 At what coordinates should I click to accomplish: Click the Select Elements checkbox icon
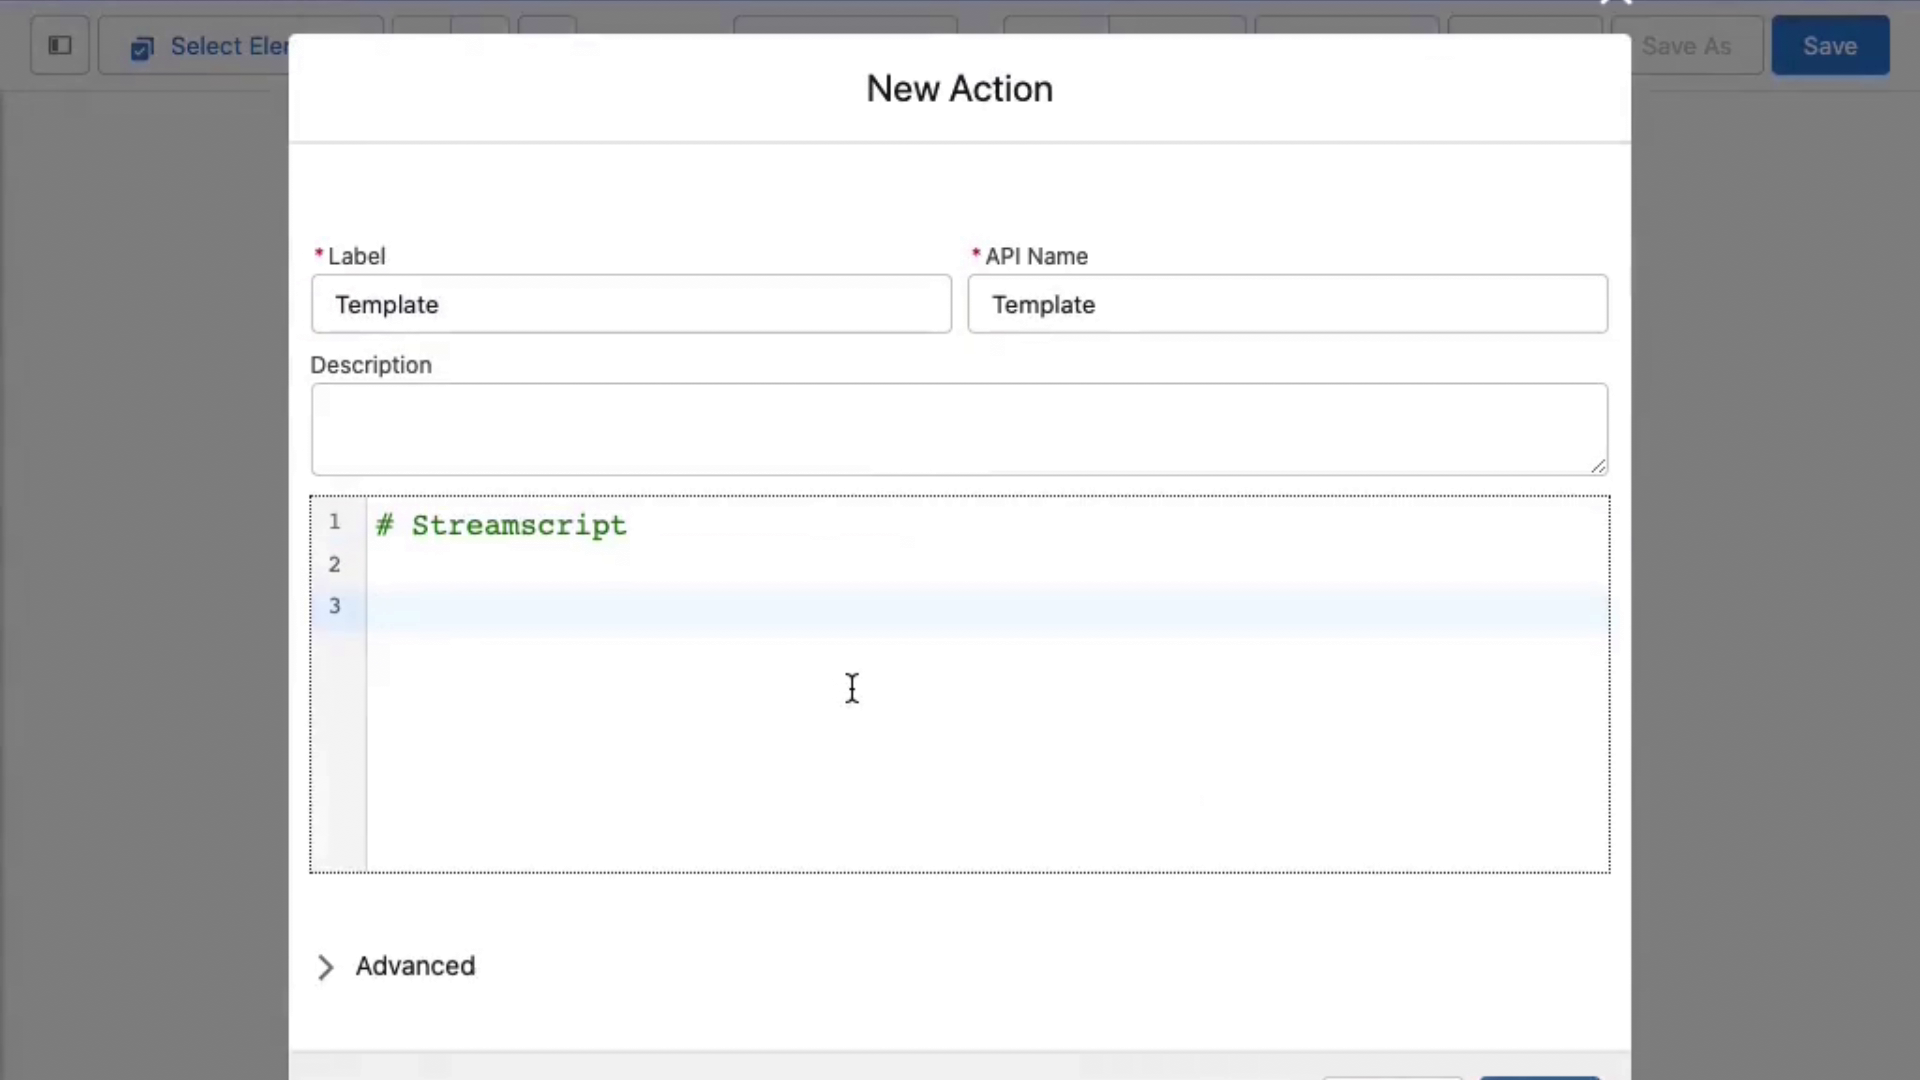142,48
